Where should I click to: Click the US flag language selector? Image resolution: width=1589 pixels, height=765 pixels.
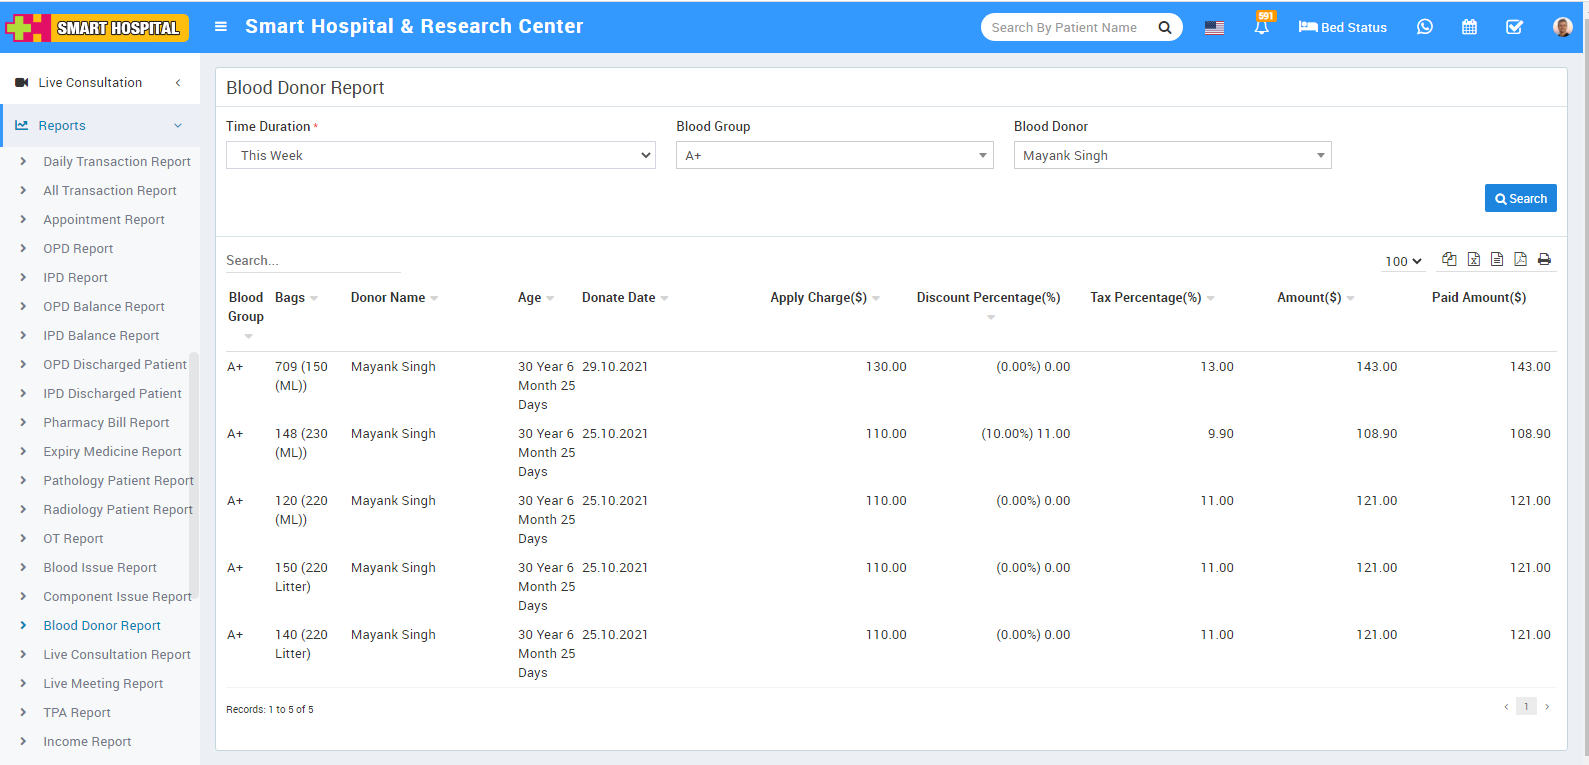[1214, 28]
